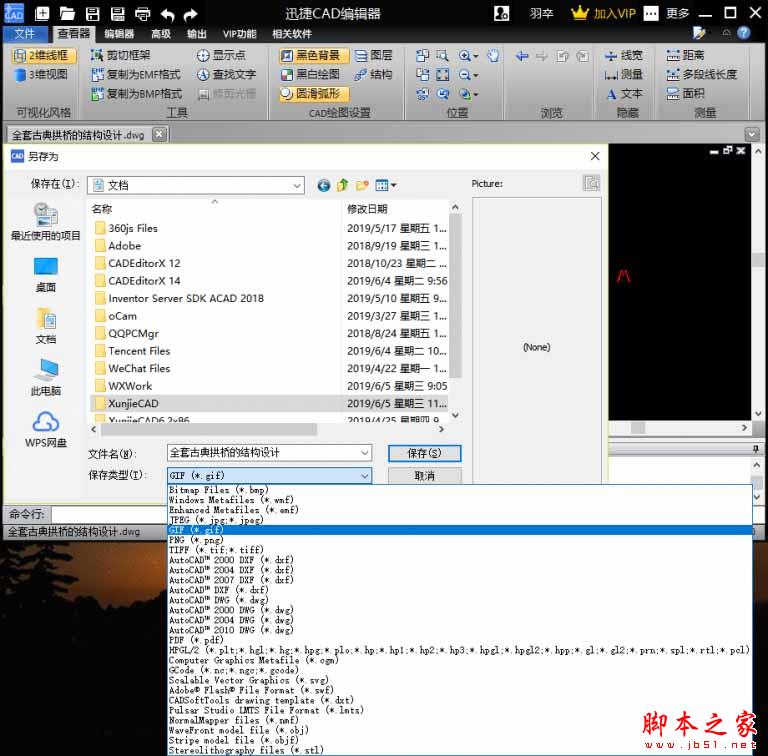Viewport: 768px width, 756px height.
Task: Create new folder icon in dialog
Action: tap(362, 185)
